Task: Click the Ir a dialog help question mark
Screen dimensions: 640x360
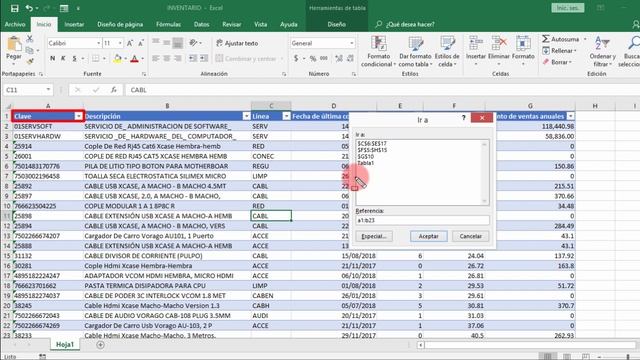Action: click(x=463, y=118)
